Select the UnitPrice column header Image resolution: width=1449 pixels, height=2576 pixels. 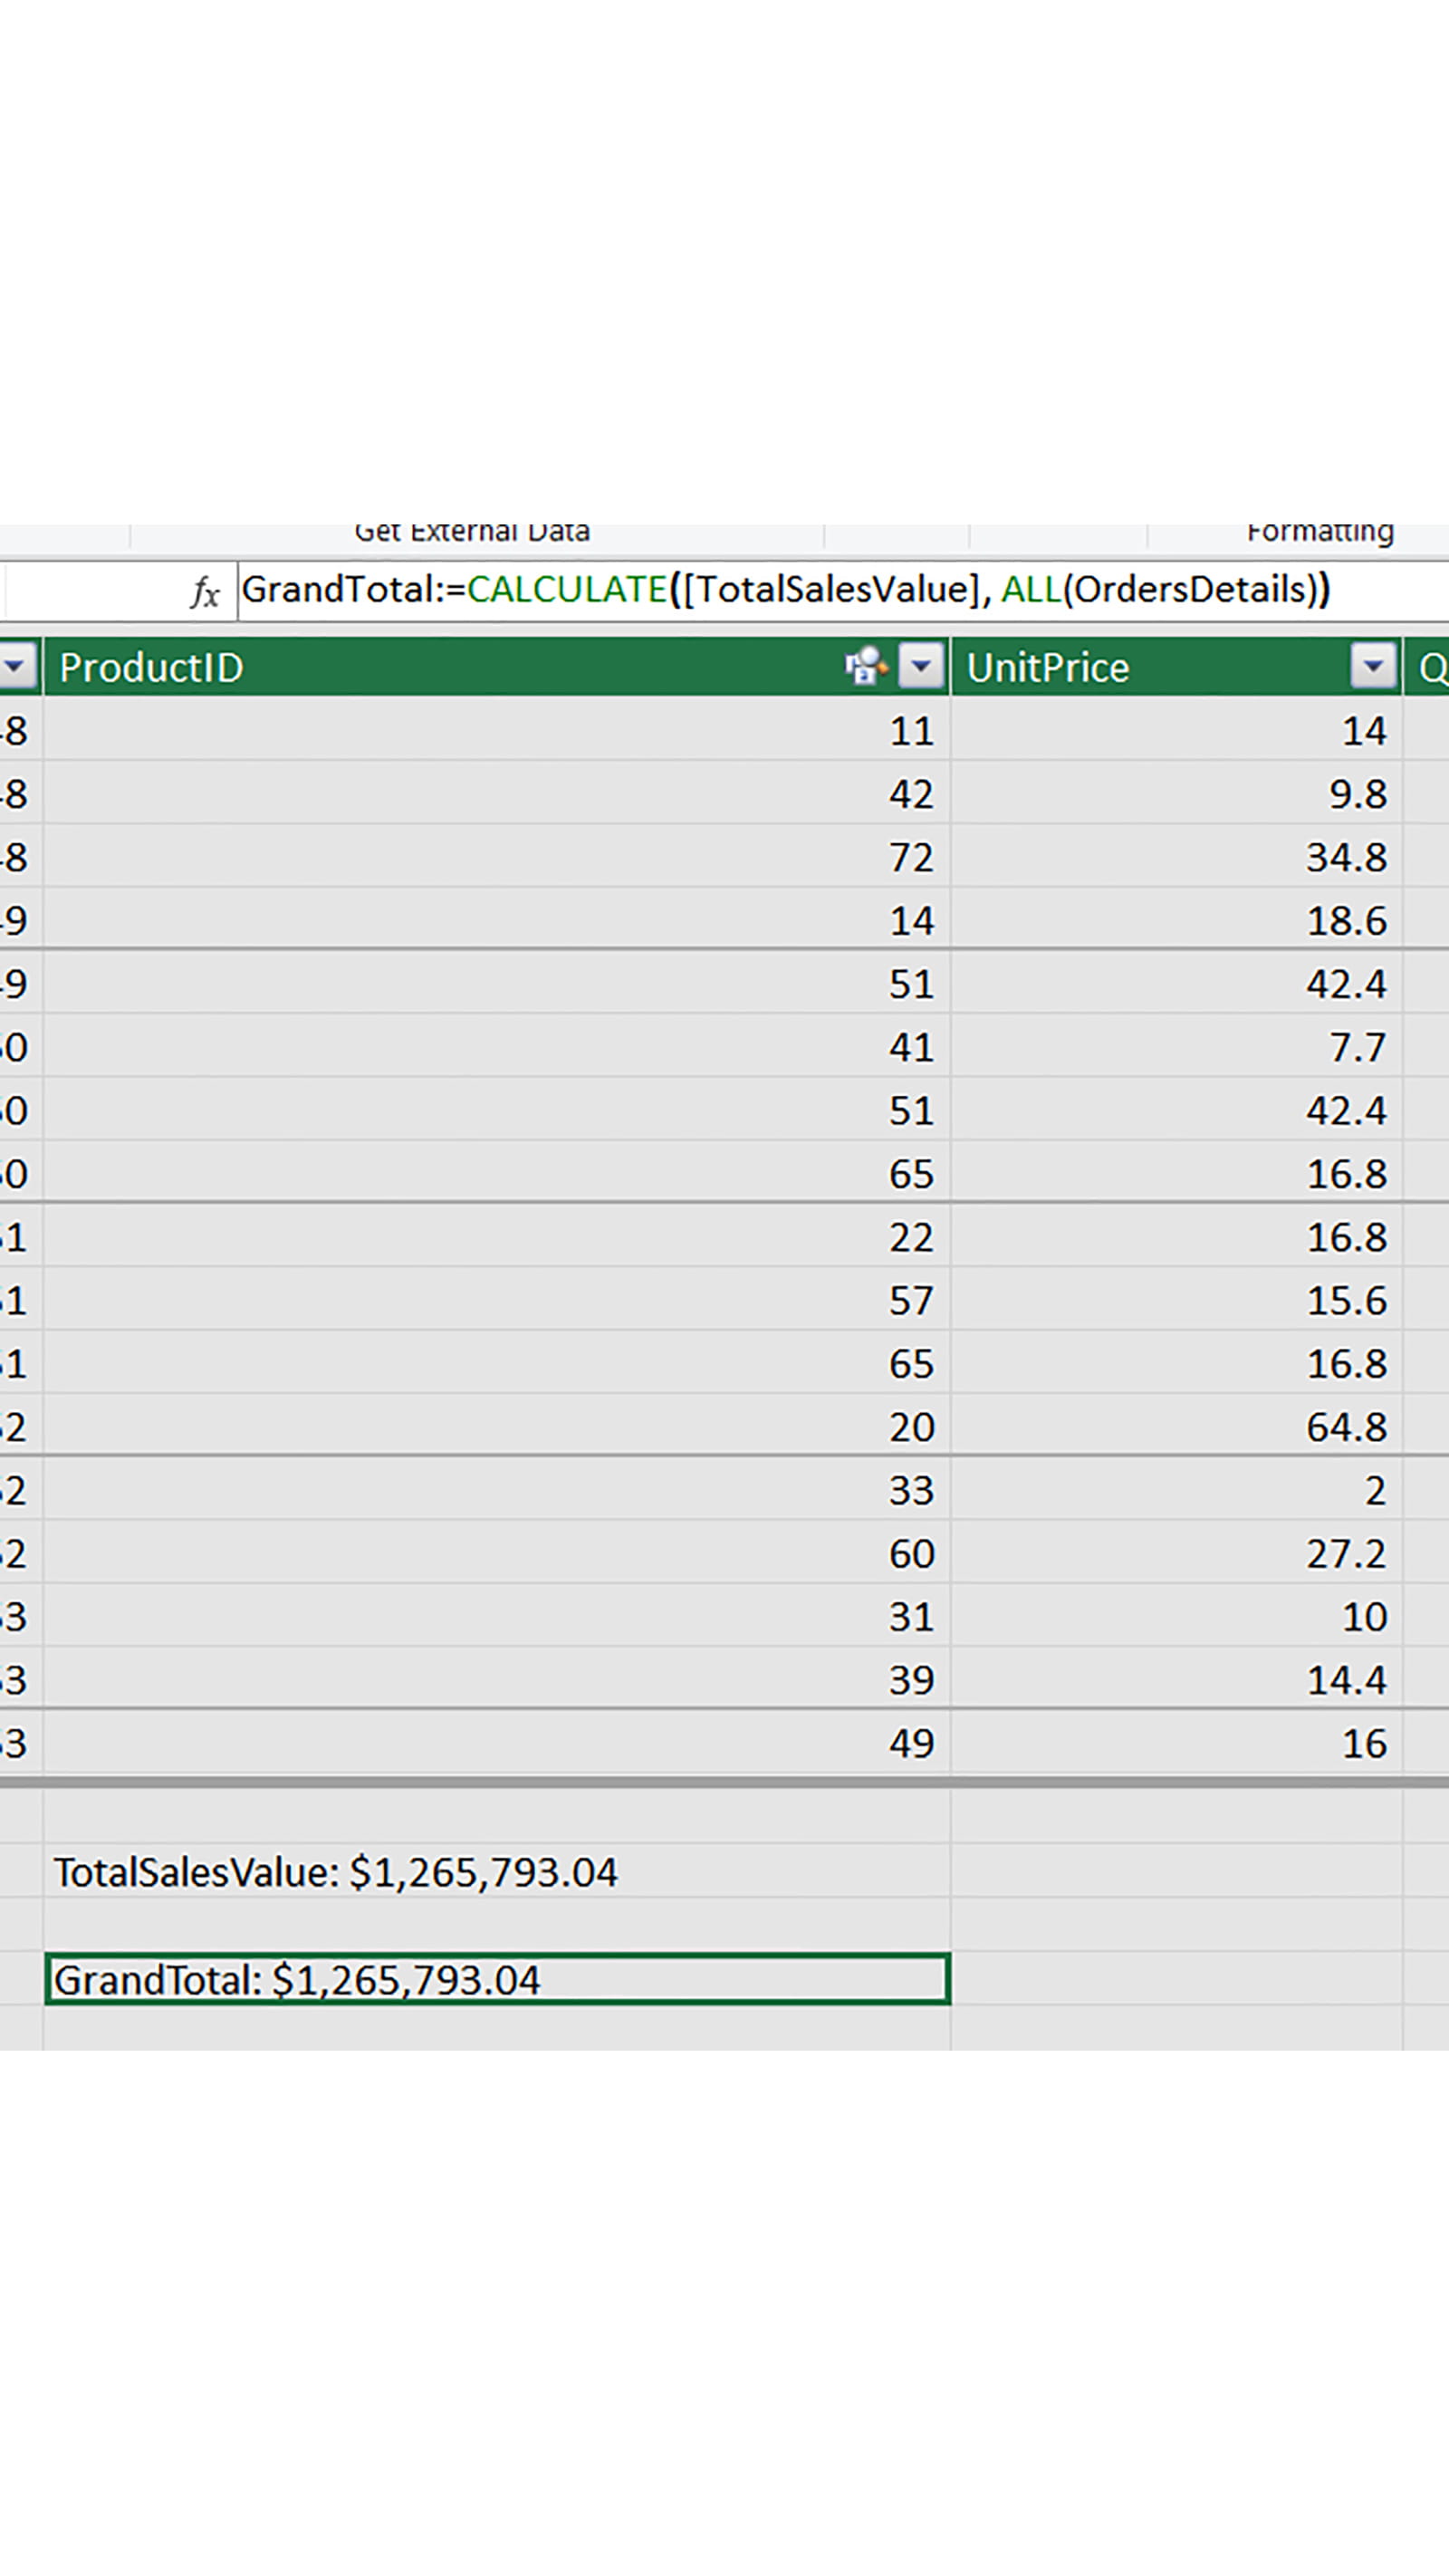click(1150, 667)
